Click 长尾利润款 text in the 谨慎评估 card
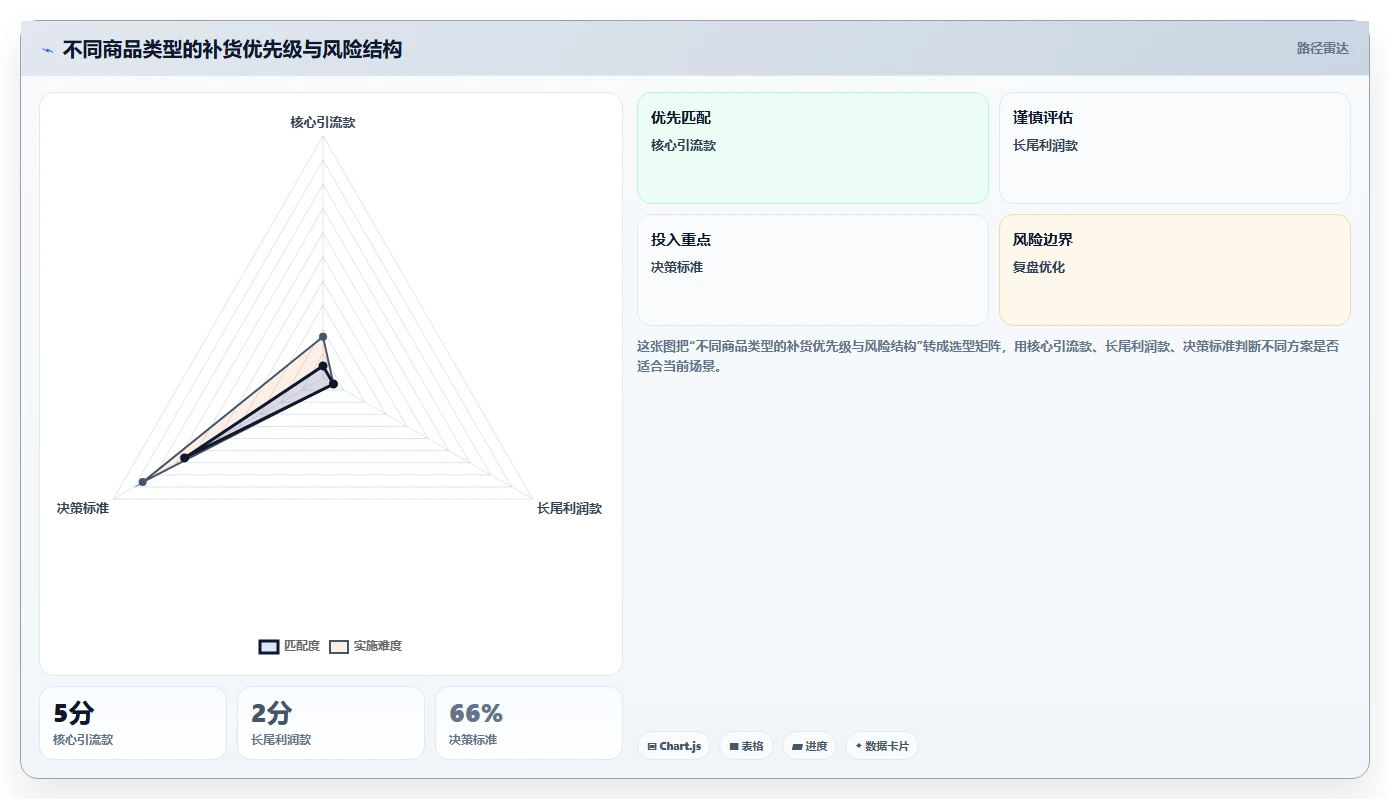This screenshot has width=1390, height=799. click(1045, 145)
